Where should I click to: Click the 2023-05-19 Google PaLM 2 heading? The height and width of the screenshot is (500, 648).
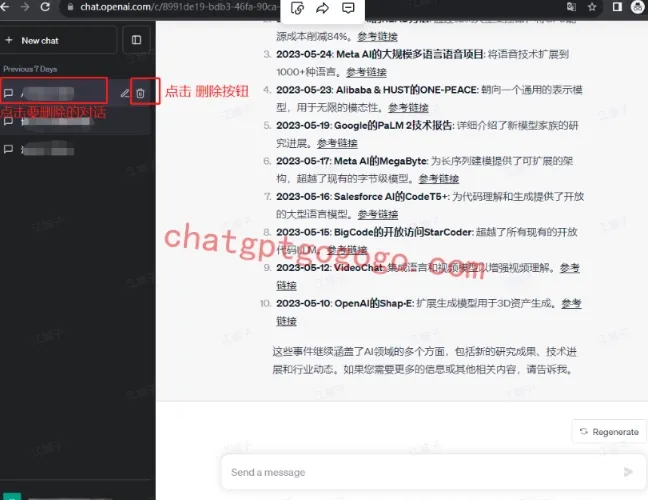[365, 126]
